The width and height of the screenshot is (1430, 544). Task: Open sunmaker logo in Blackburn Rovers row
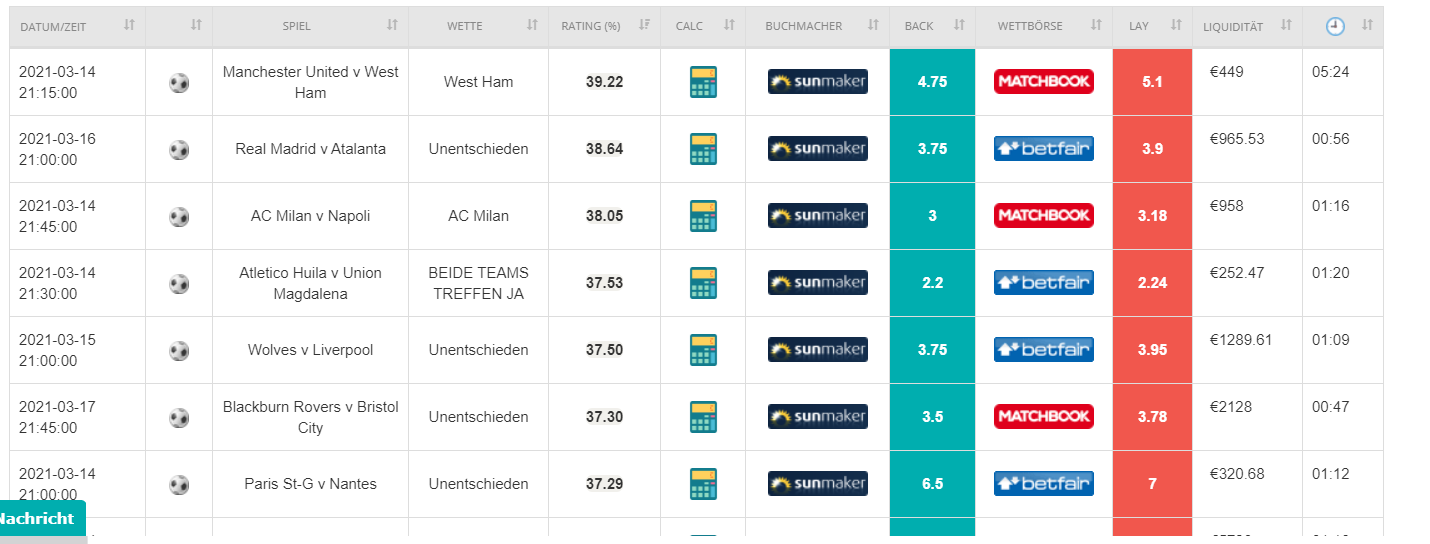tap(818, 417)
